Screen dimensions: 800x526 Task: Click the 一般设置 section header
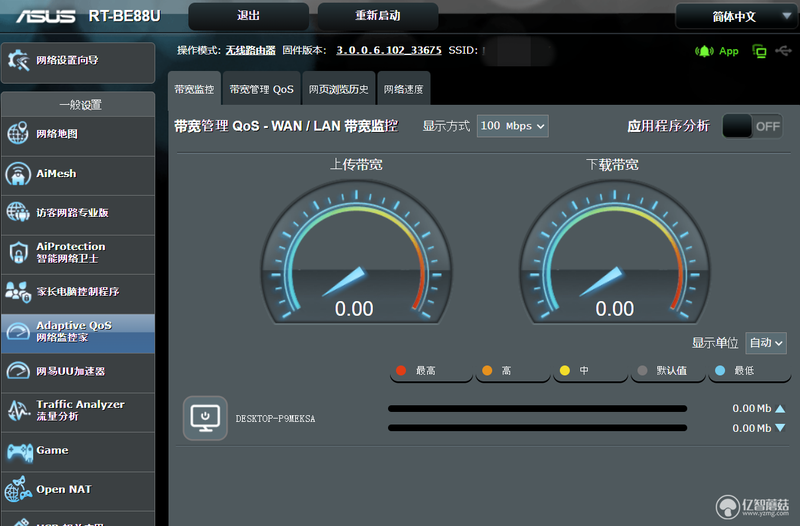click(80, 105)
